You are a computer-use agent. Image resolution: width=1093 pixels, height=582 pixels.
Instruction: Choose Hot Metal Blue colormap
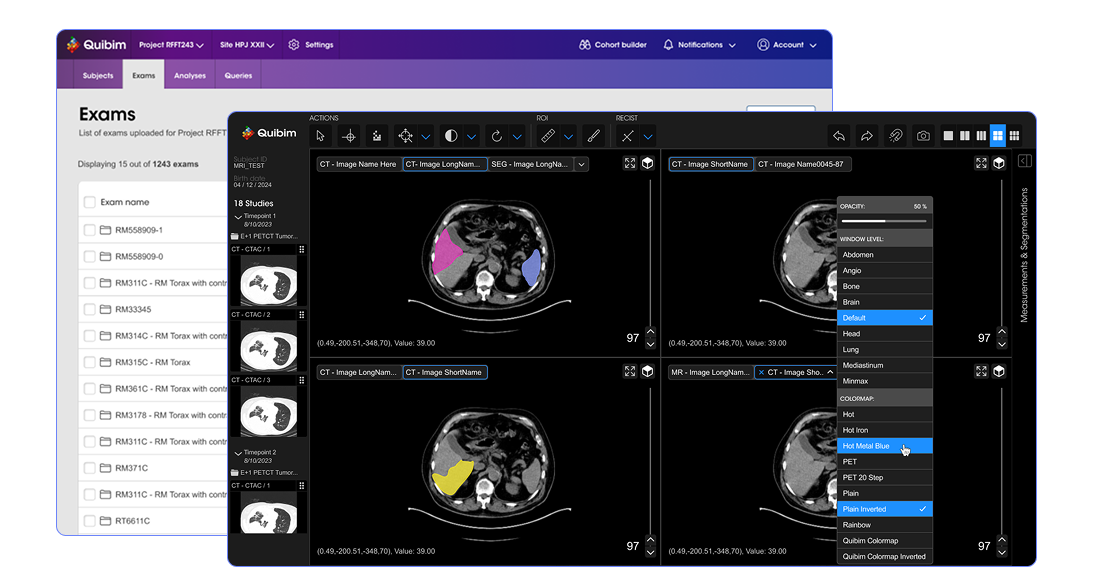tap(866, 446)
